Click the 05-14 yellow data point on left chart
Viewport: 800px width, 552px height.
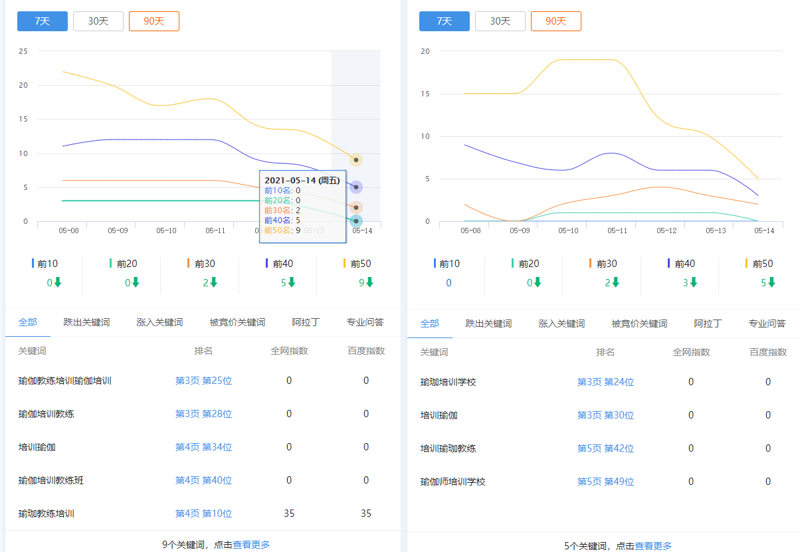pos(356,160)
